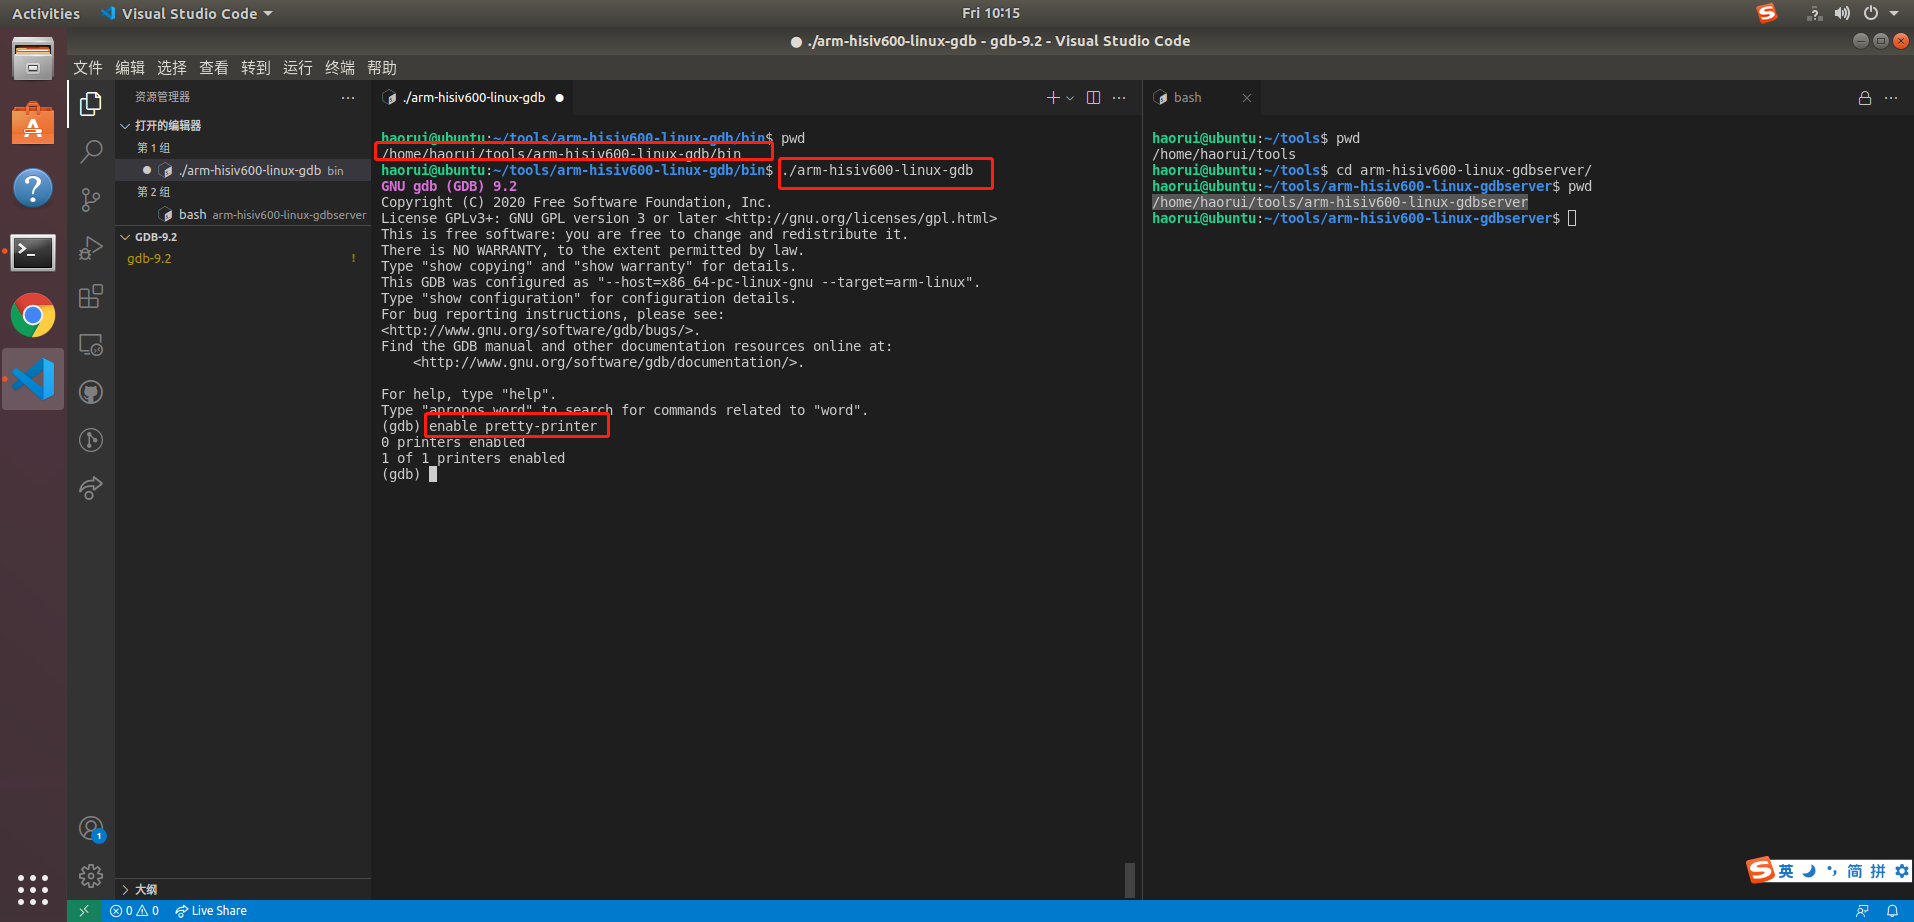This screenshot has height=922, width=1914.
Task: Toggle the editor group lock icon
Action: (x=1865, y=98)
